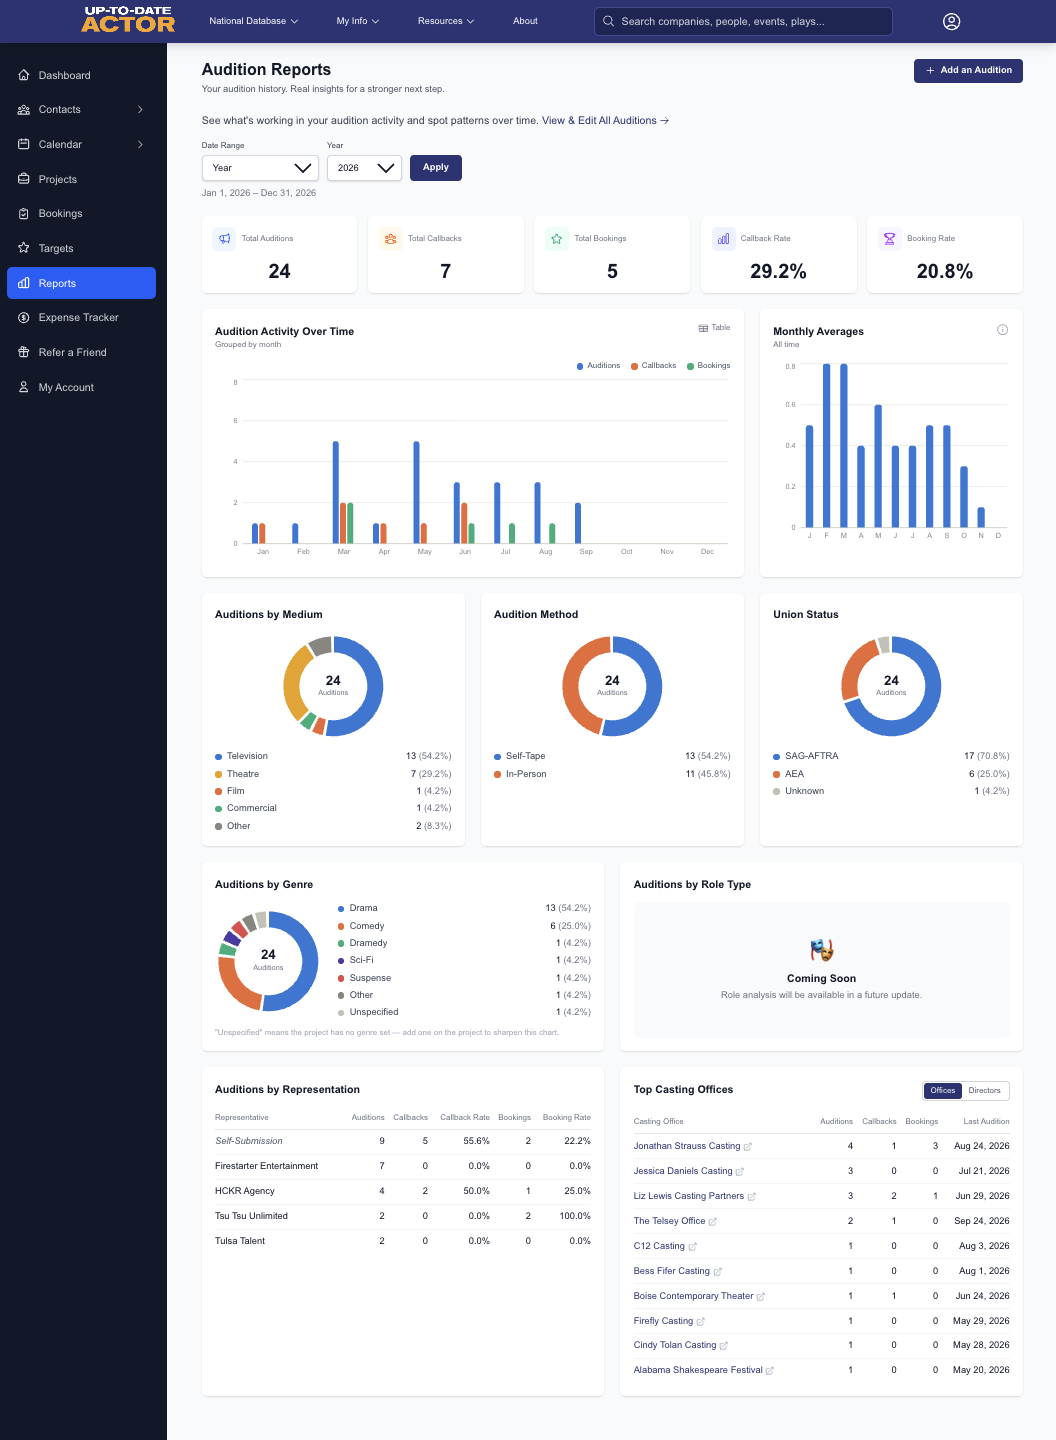1056x1440 pixels.
Task: Click the search companies input field
Action: click(x=743, y=21)
